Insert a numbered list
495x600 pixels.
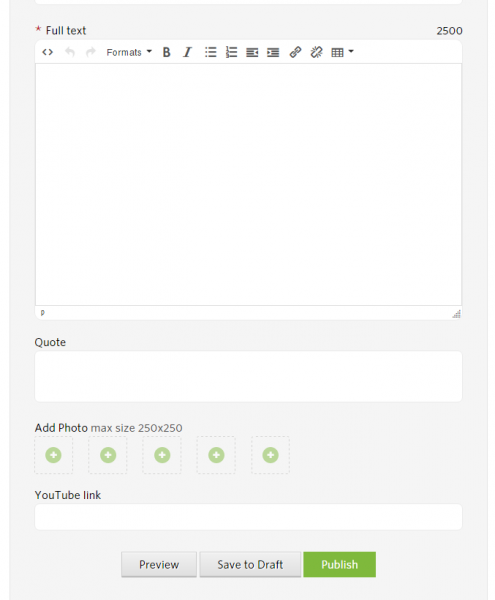pyautogui.click(x=231, y=52)
